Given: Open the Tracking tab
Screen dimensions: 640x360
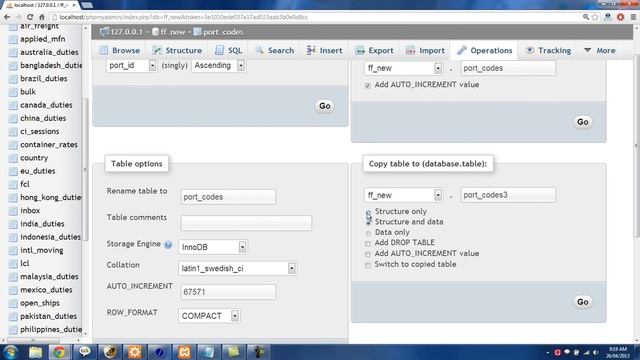Looking at the screenshot, I should (x=548, y=51).
